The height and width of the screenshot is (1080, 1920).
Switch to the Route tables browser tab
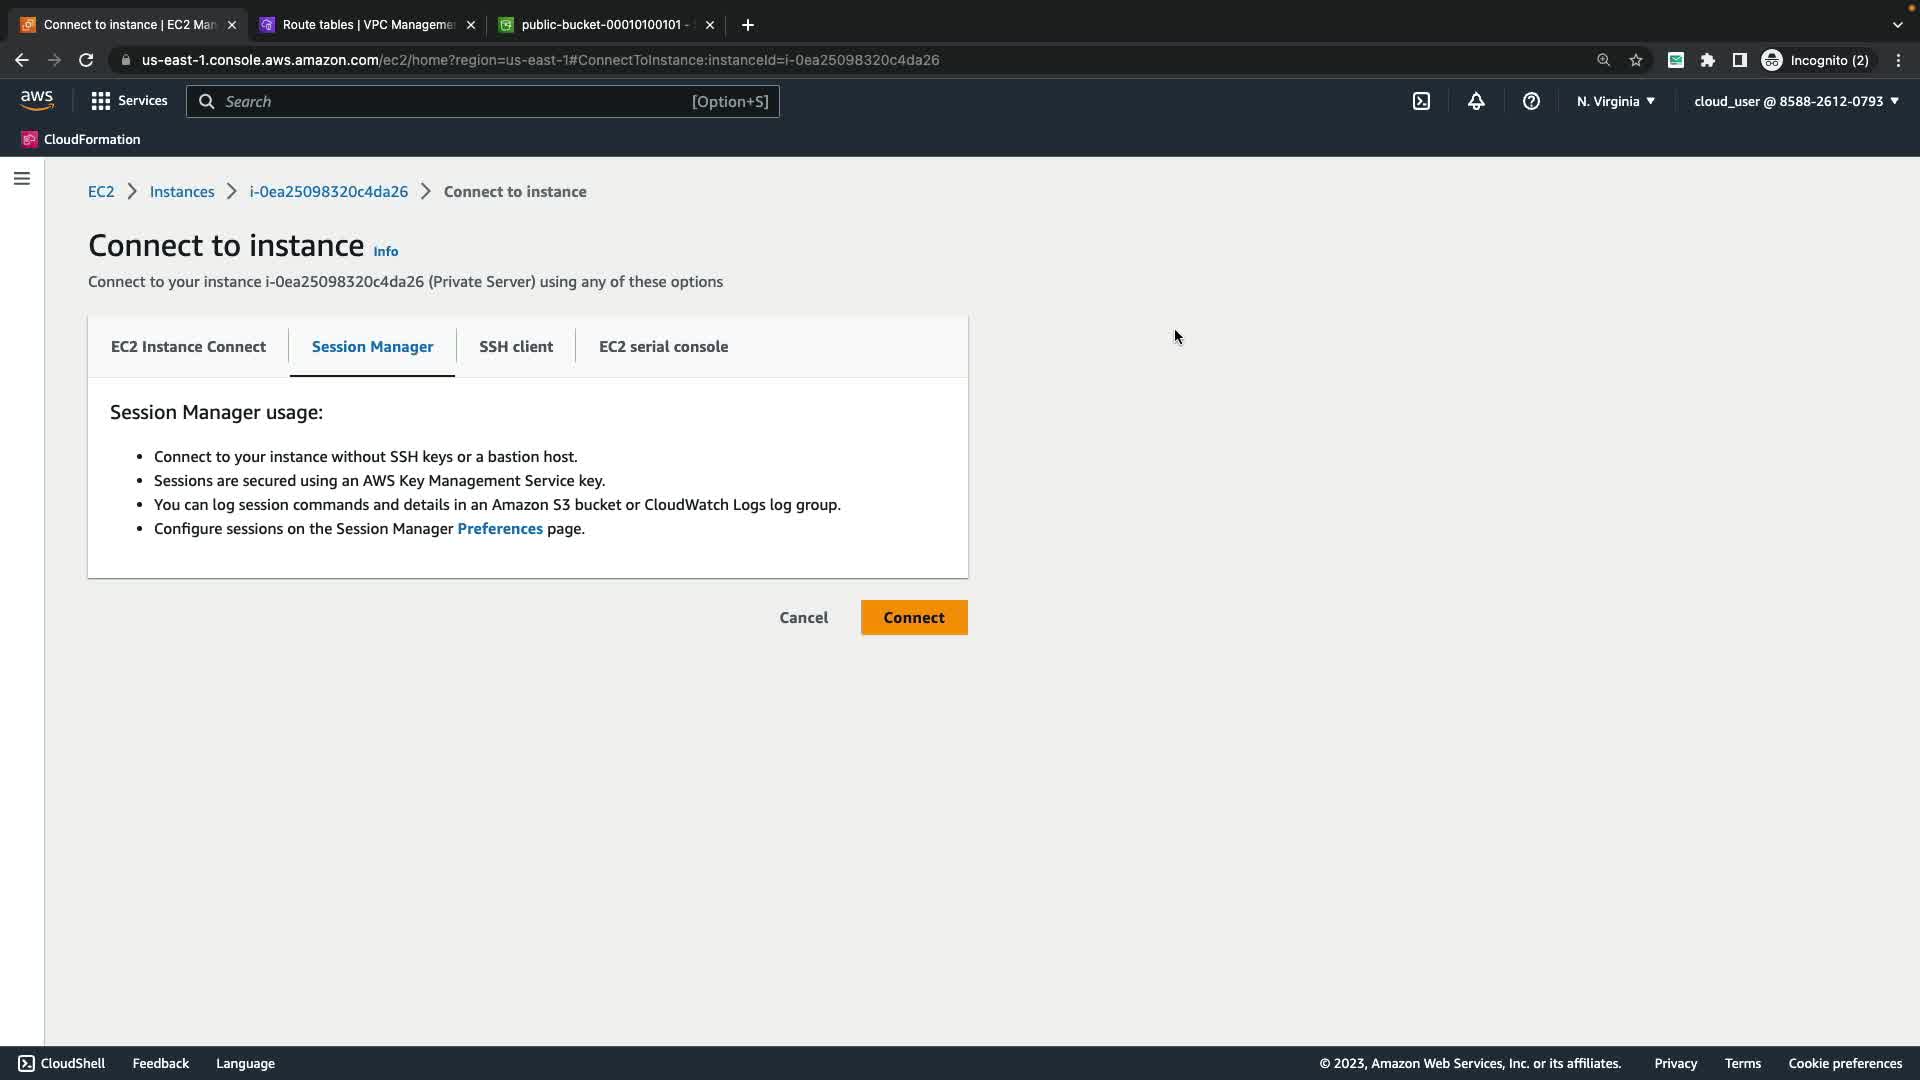(x=366, y=24)
